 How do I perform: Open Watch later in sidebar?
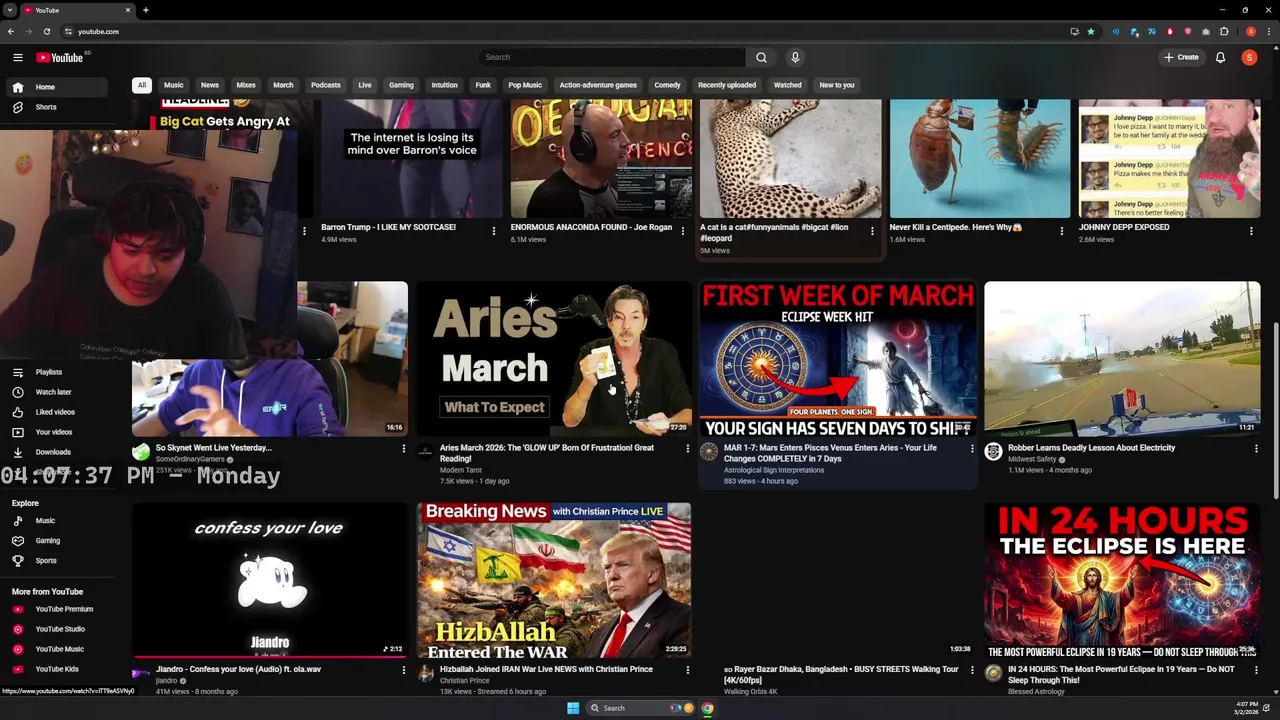[55, 392]
